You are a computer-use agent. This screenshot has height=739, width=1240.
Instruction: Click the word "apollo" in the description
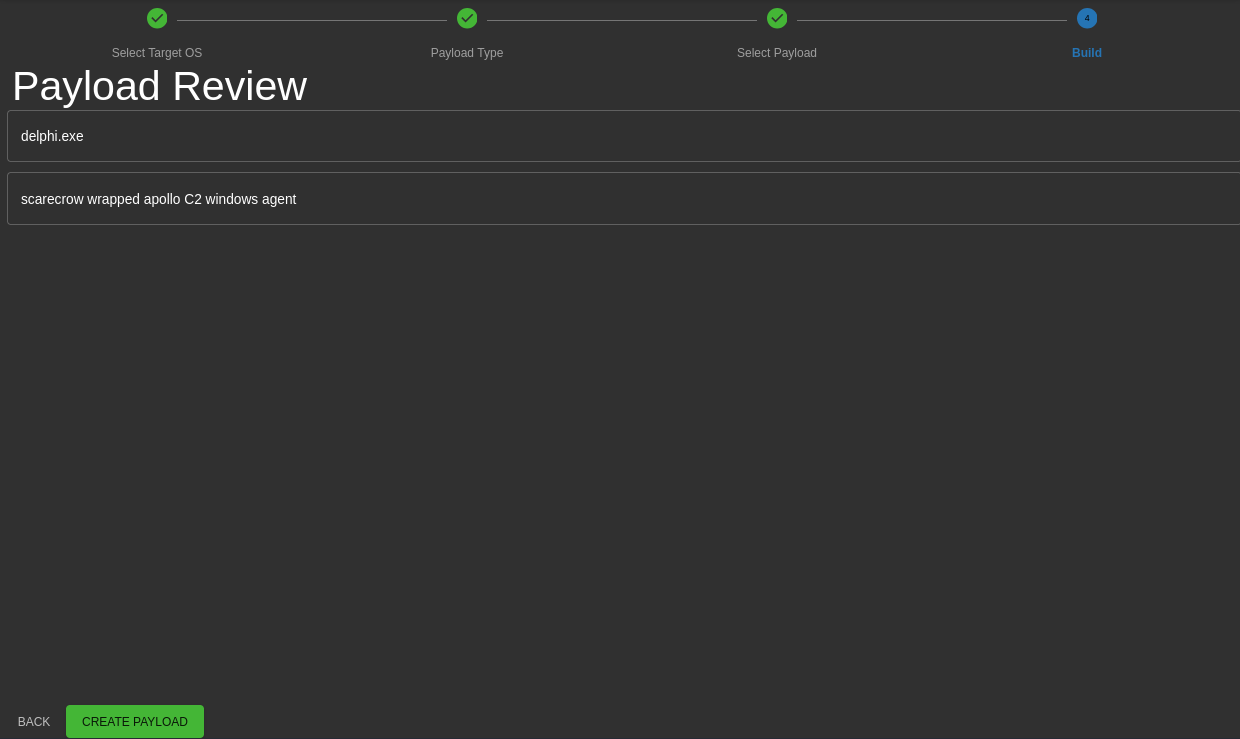pyautogui.click(x=162, y=199)
